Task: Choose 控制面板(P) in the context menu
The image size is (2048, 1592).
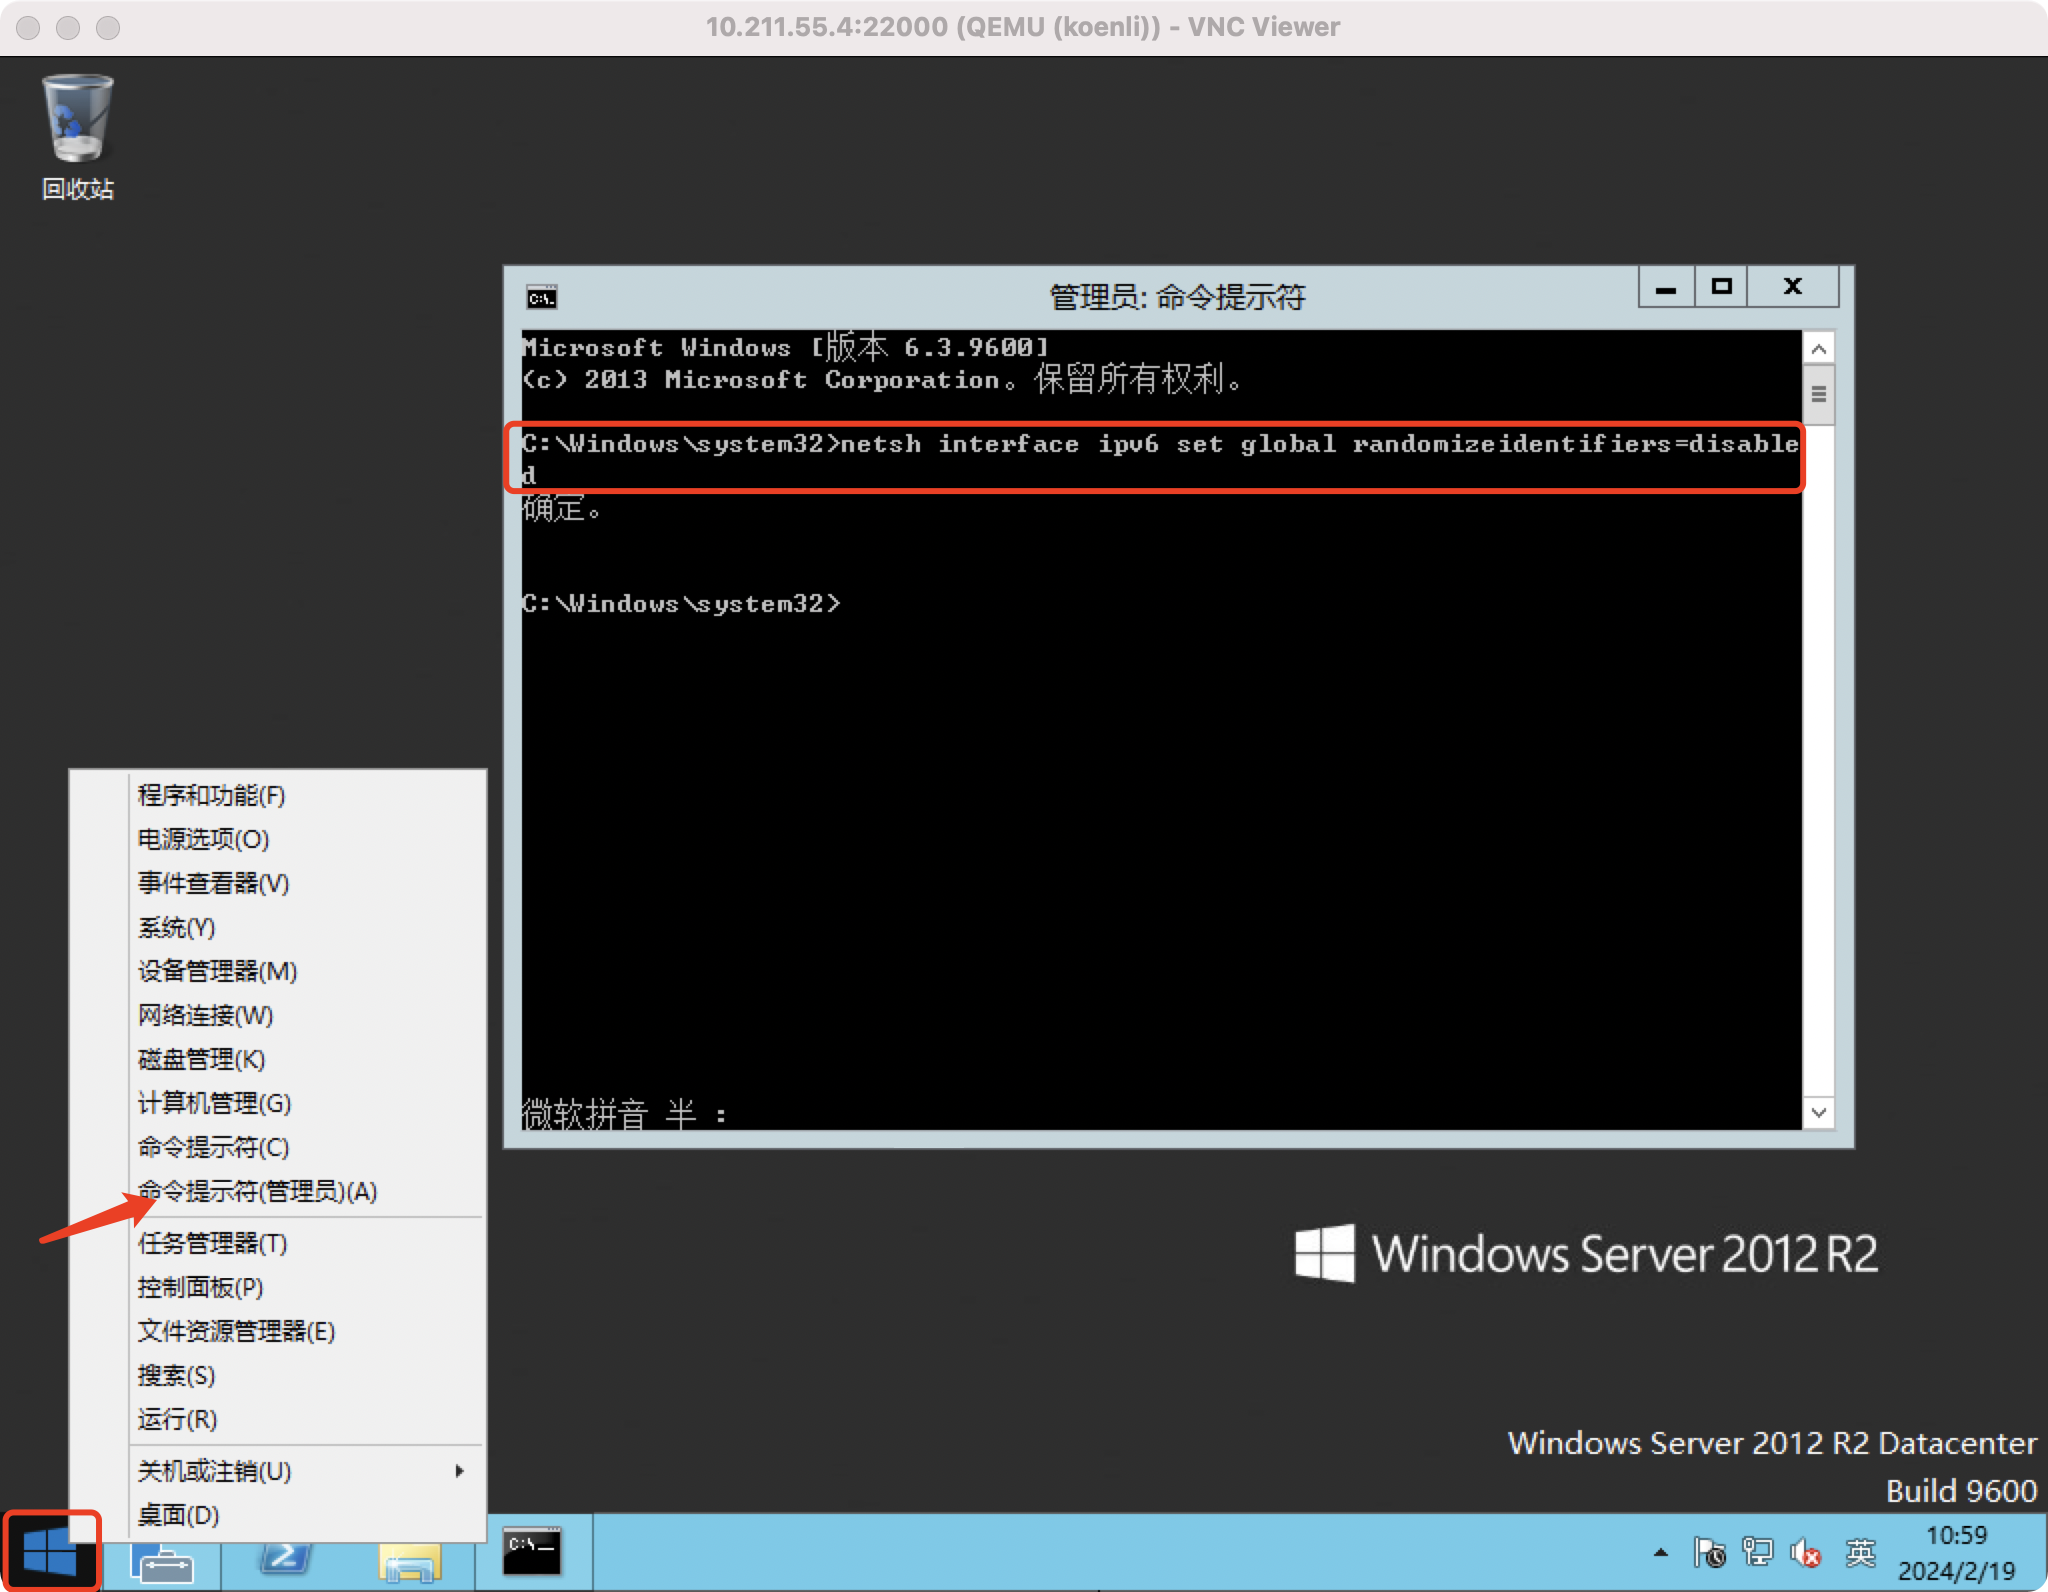Action: (201, 1287)
